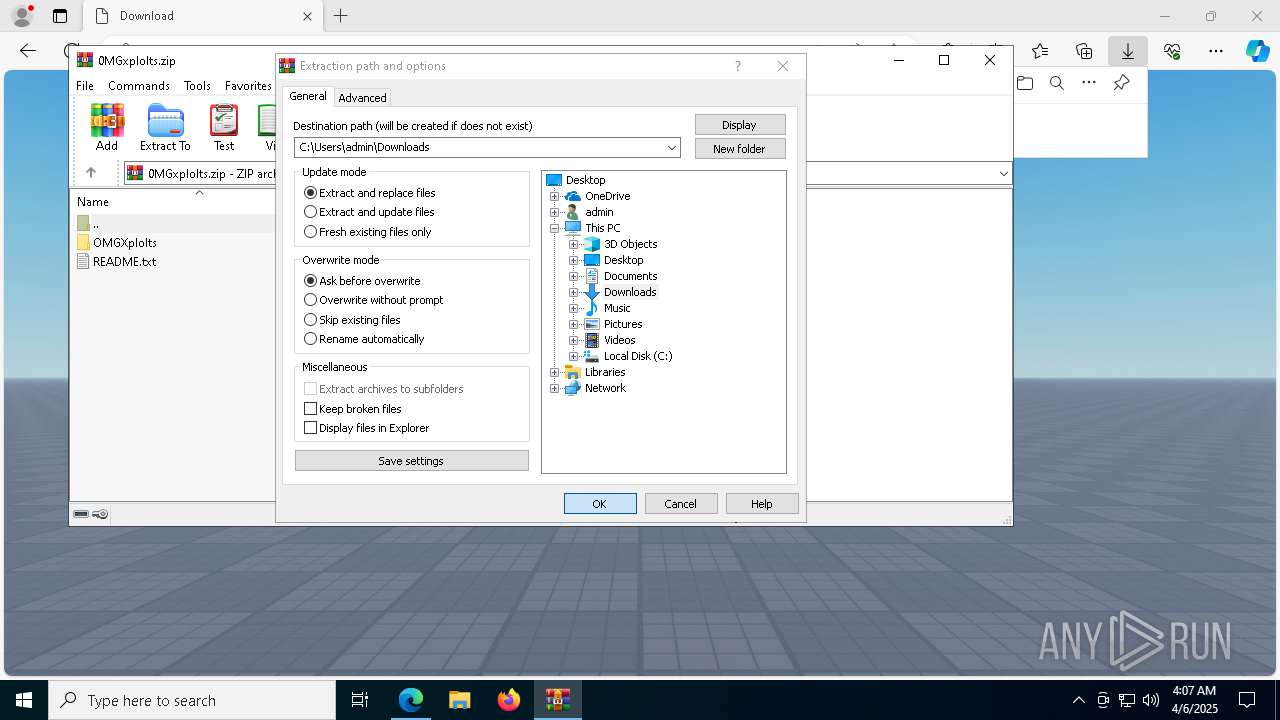1280x720 pixels.
Task: Select Fresh existing files only
Action: [367, 232]
